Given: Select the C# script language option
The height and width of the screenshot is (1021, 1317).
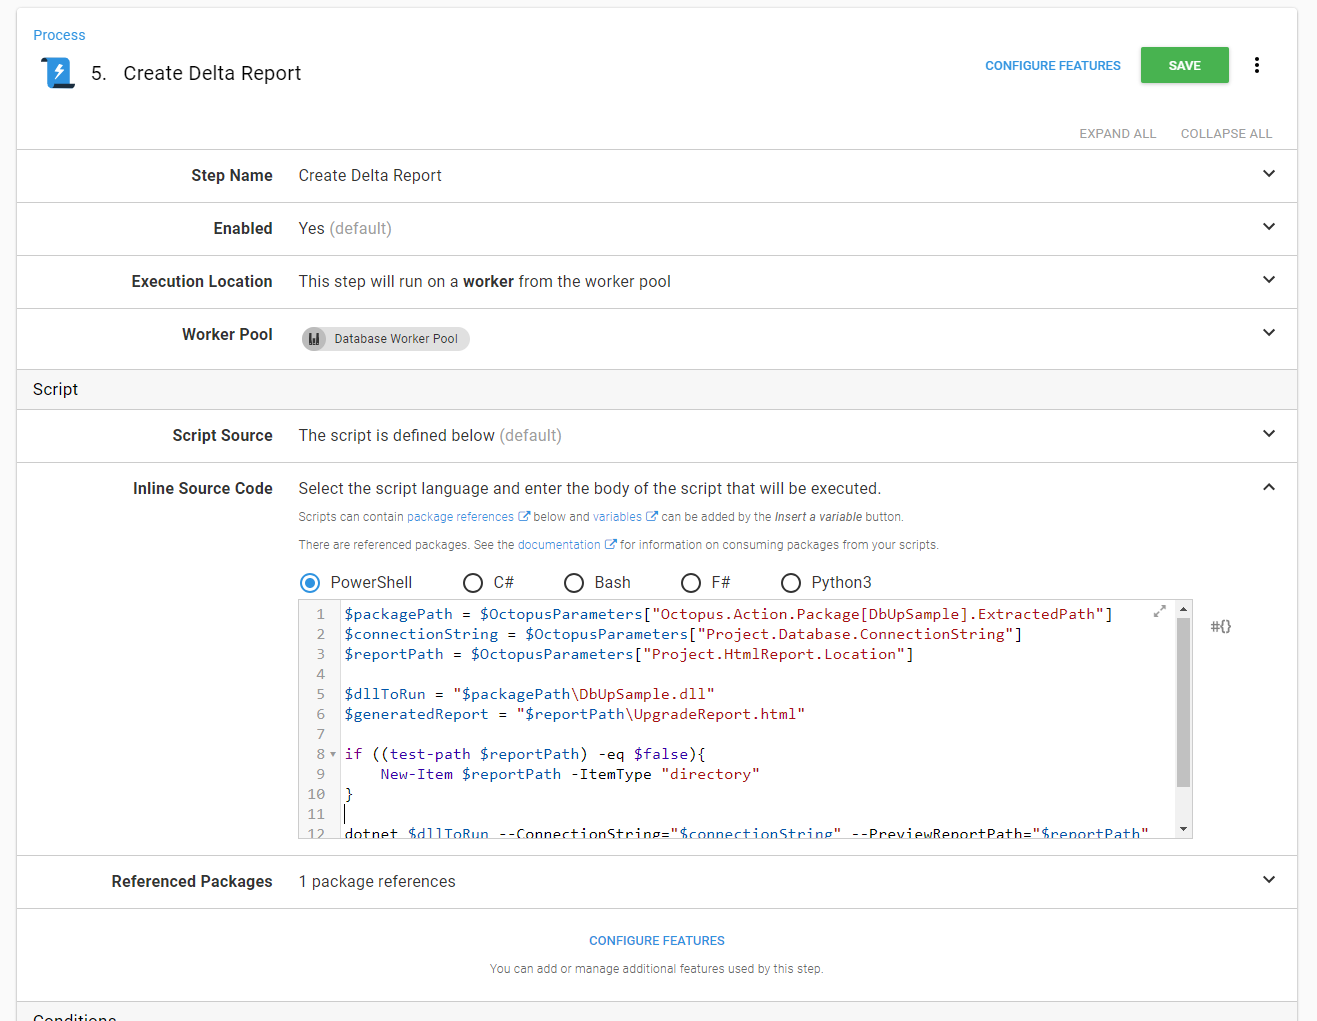Looking at the screenshot, I should (473, 583).
